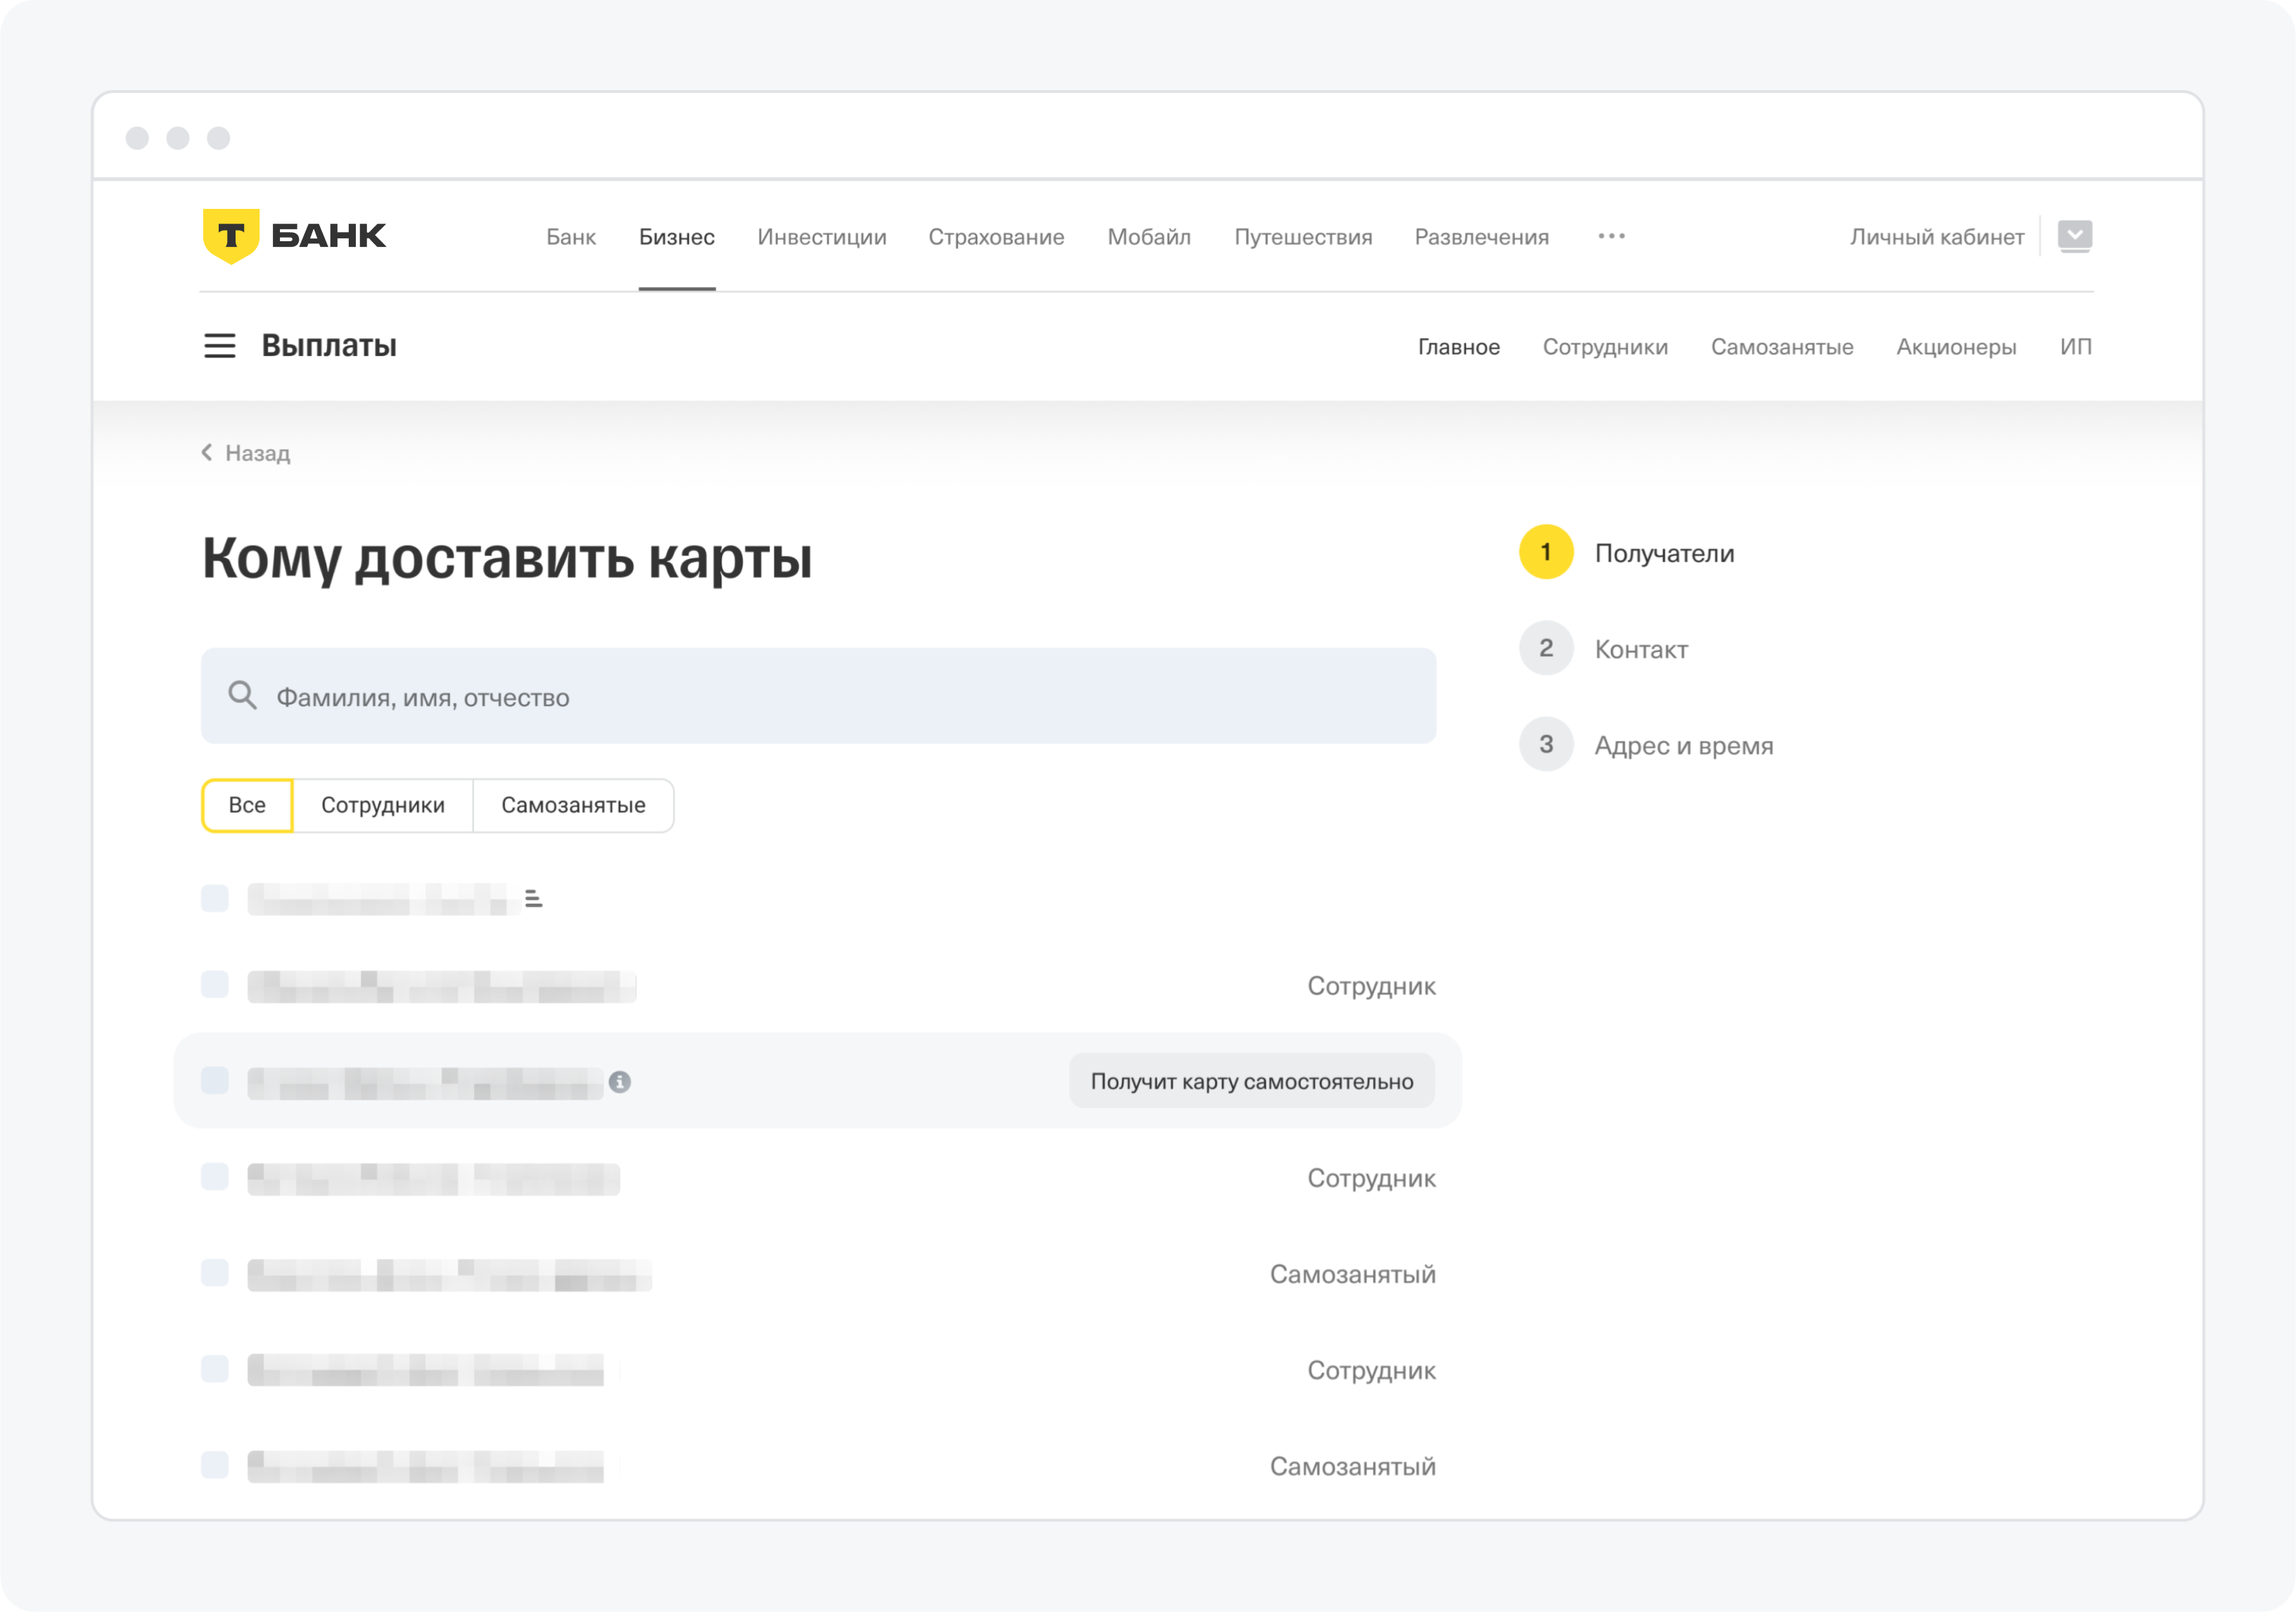This screenshot has width=2296, height=1612.
Task: Toggle the select-all checkbox in list header
Action: (215, 898)
